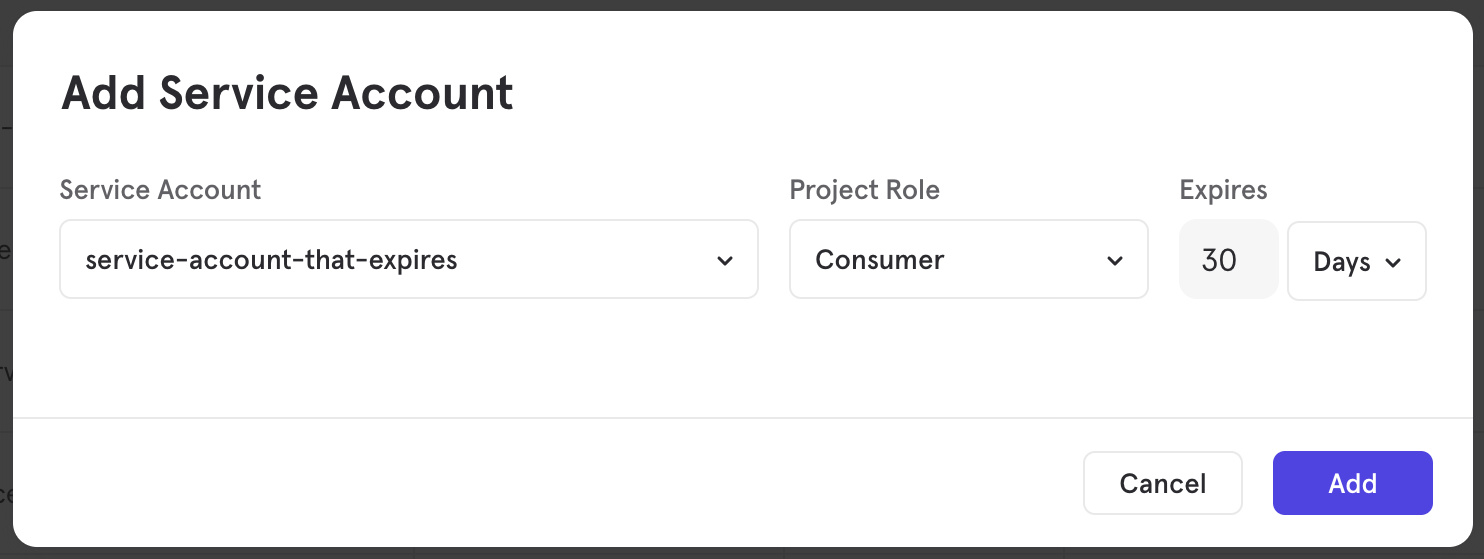Click the "Add Service Account" dialog title

click(287, 93)
